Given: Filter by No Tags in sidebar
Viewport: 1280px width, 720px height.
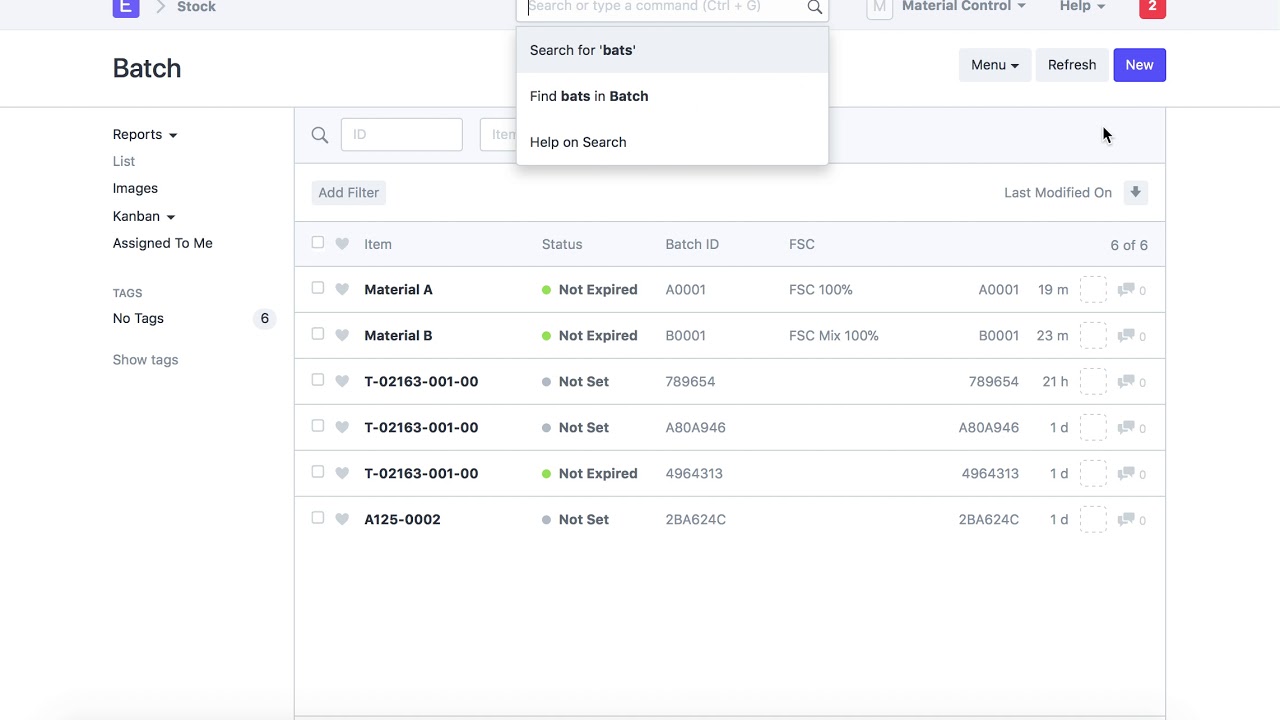Looking at the screenshot, I should [x=138, y=319].
